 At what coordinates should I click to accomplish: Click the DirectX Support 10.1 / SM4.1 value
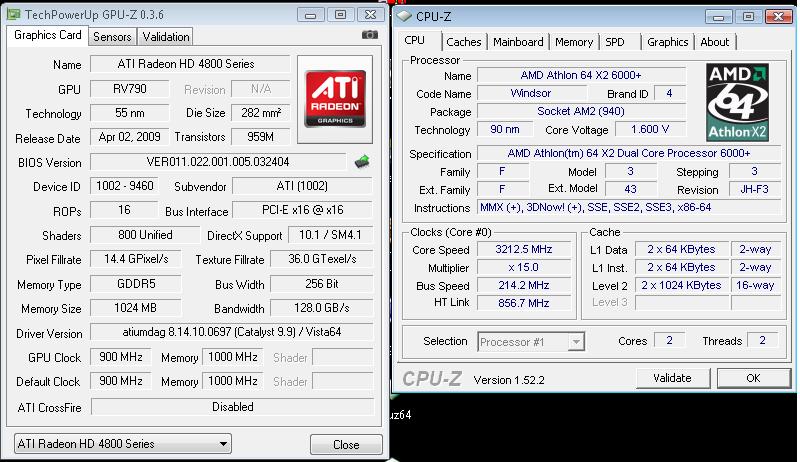click(x=330, y=235)
